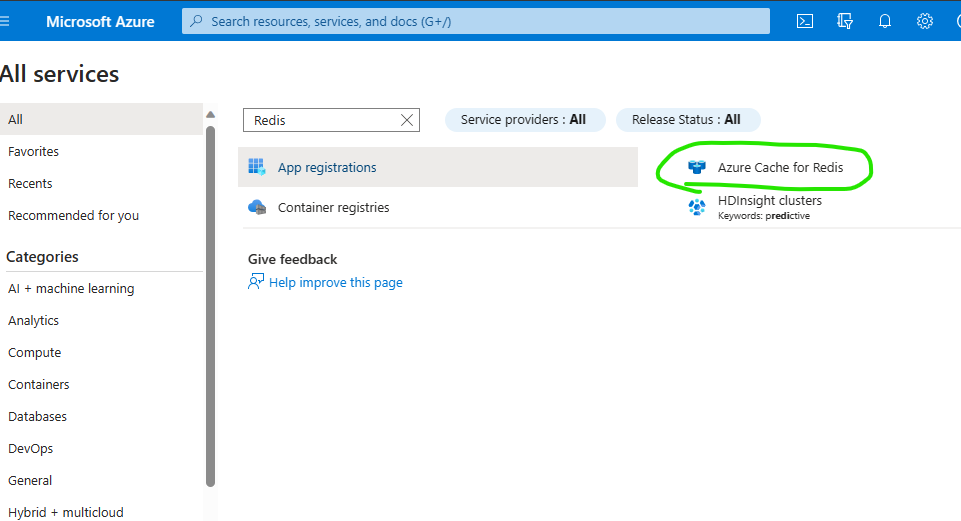The height and width of the screenshot is (521, 961).
Task: Click the feedback person icon
Action: pyautogui.click(x=256, y=281)
